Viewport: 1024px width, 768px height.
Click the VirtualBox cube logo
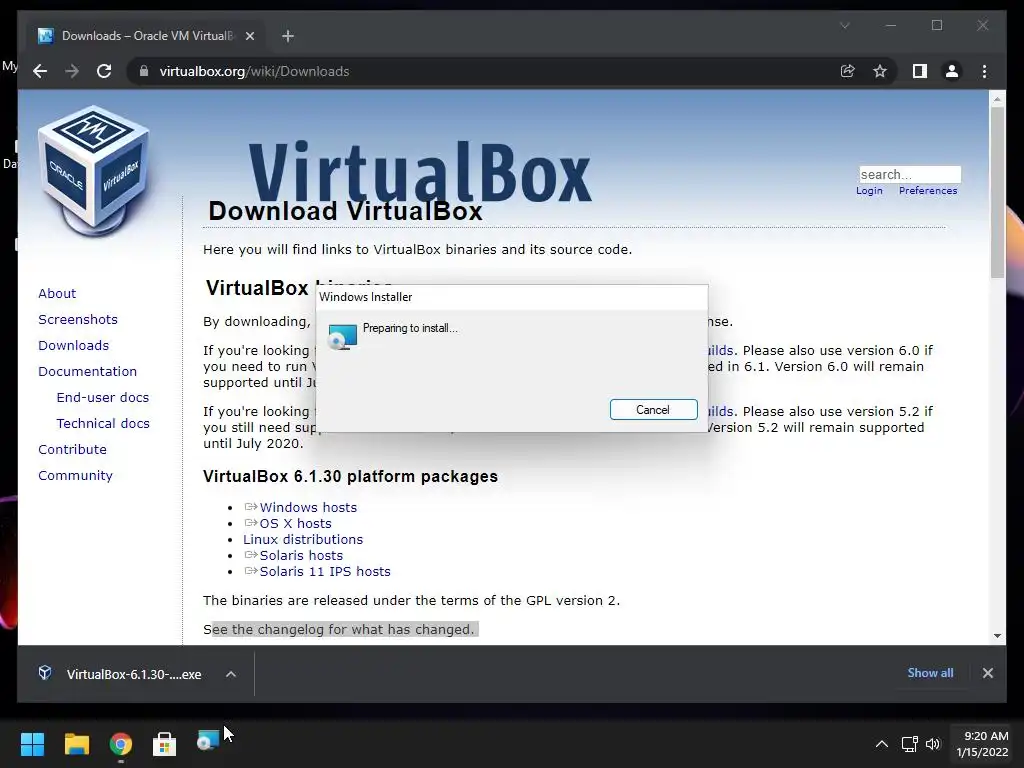(93, 170)
